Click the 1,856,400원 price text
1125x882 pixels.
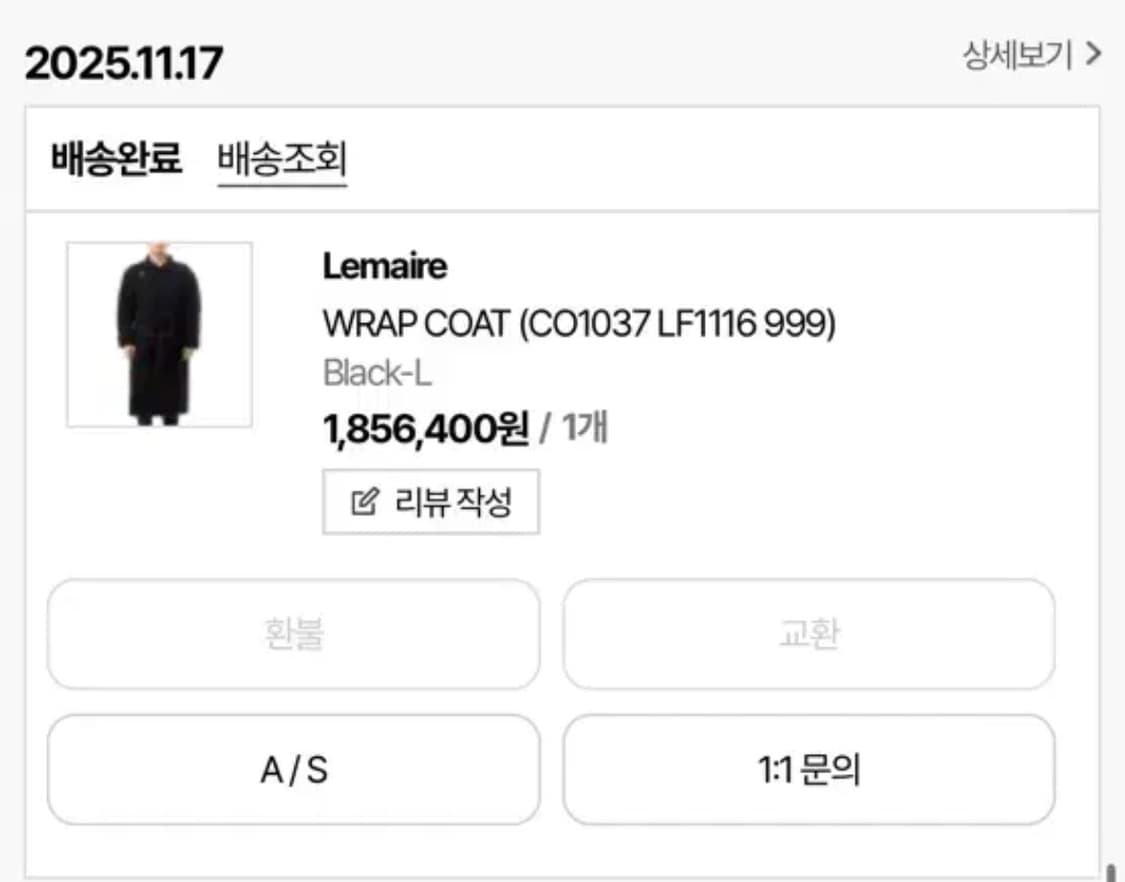[x=425, y=429]
